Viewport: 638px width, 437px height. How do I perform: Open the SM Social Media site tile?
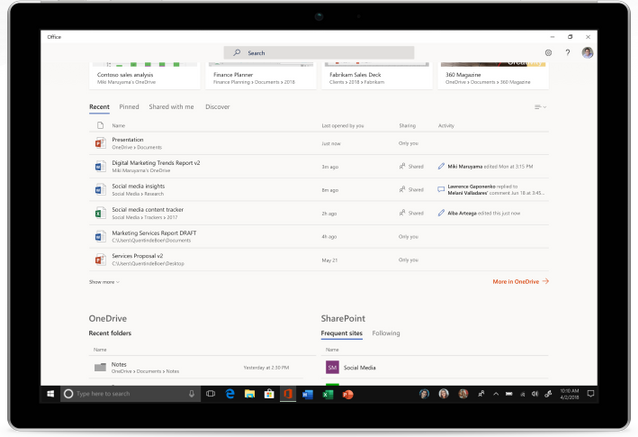(332, 367)
